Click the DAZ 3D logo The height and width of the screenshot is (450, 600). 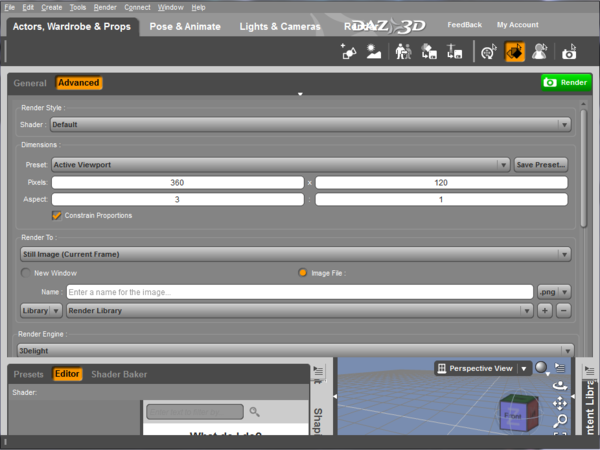coord(388,26)
